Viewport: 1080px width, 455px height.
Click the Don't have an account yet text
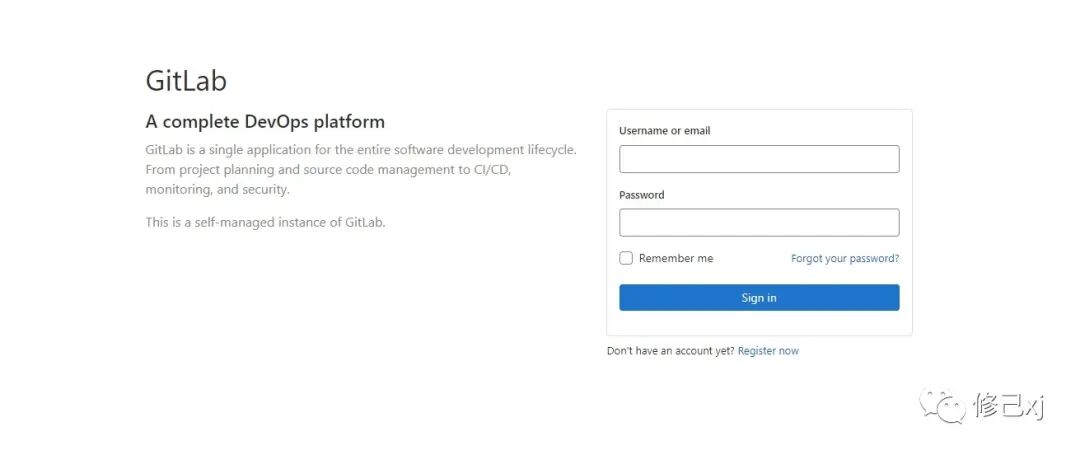pos(671,351)
